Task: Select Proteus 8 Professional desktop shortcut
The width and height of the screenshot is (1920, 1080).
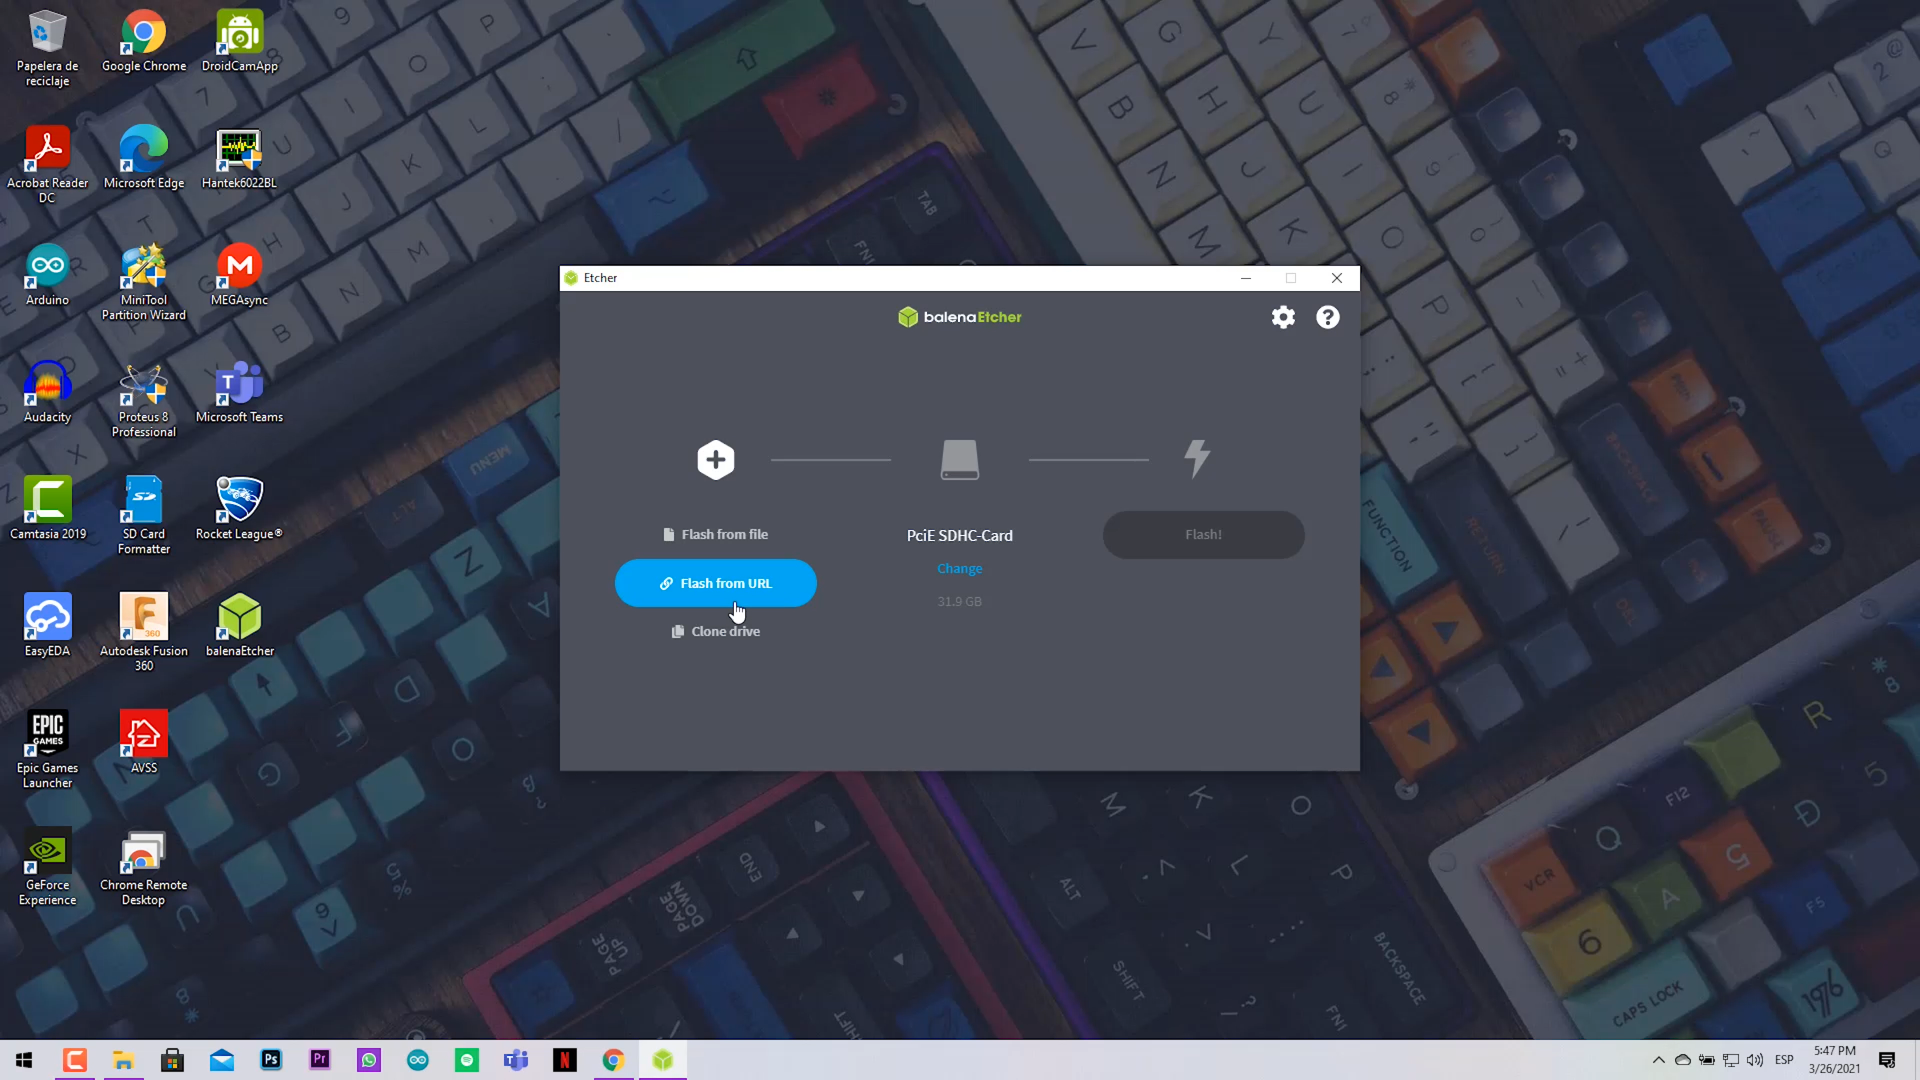Action: pos(144,400)
